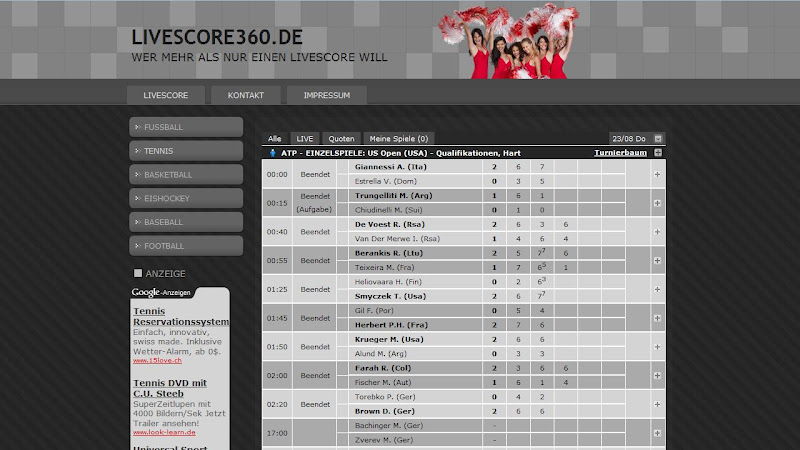The width and height of the screenshot is (800, 450).
Task: Add the Trungelliti vs Chiudinelli match to my games
Action: point(657,203)
